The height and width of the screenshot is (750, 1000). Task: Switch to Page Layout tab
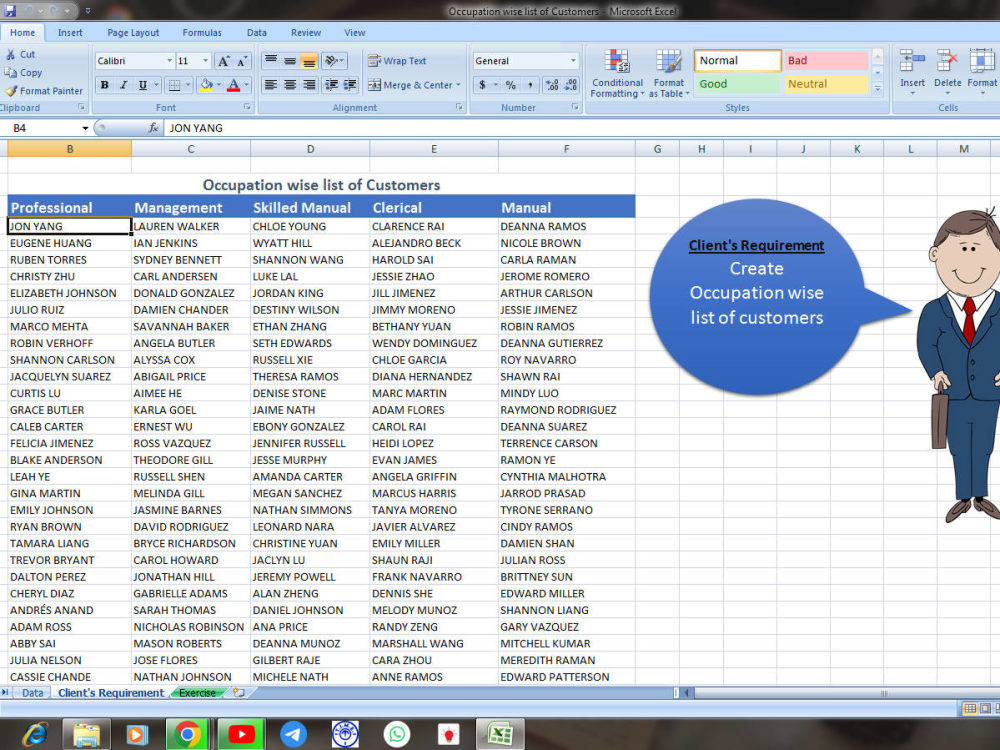point(133,33)
